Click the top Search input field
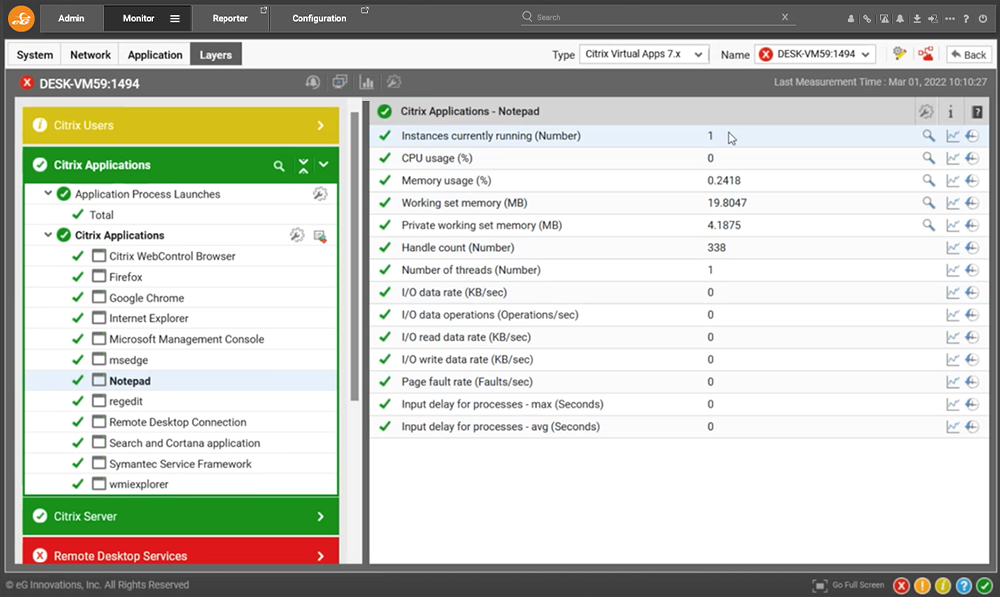1000x597 pixels. coord(657,17)
